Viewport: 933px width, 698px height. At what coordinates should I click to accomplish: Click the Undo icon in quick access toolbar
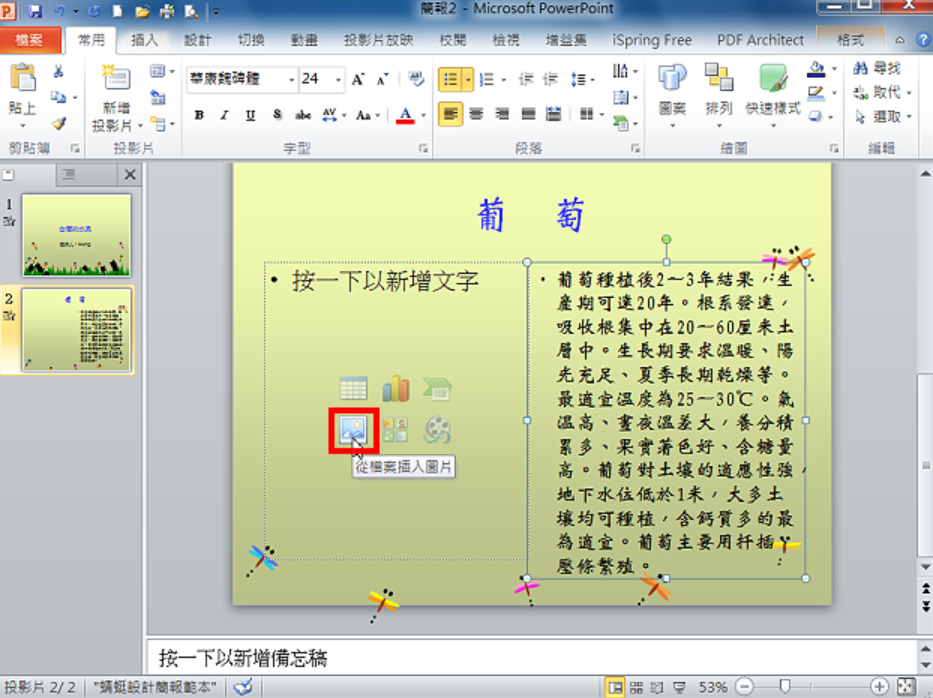(x=60, y=11)
